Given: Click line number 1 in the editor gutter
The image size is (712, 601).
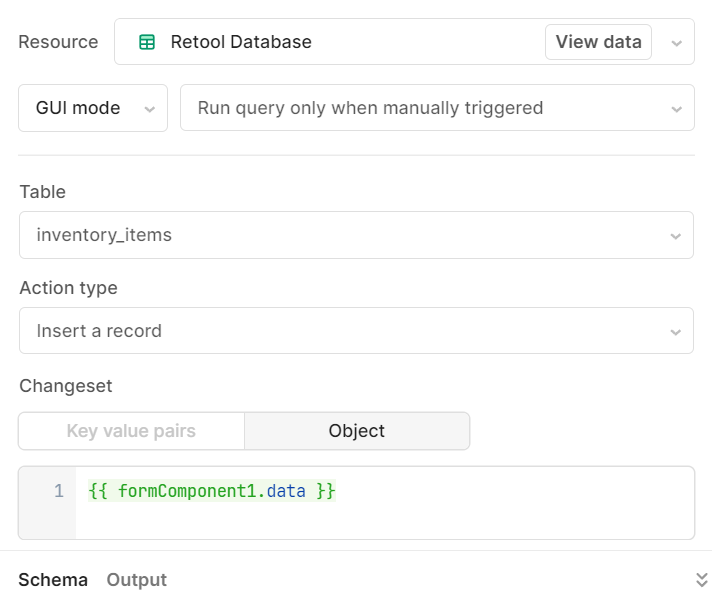Looking at the screenshot, I should point(59,491).
